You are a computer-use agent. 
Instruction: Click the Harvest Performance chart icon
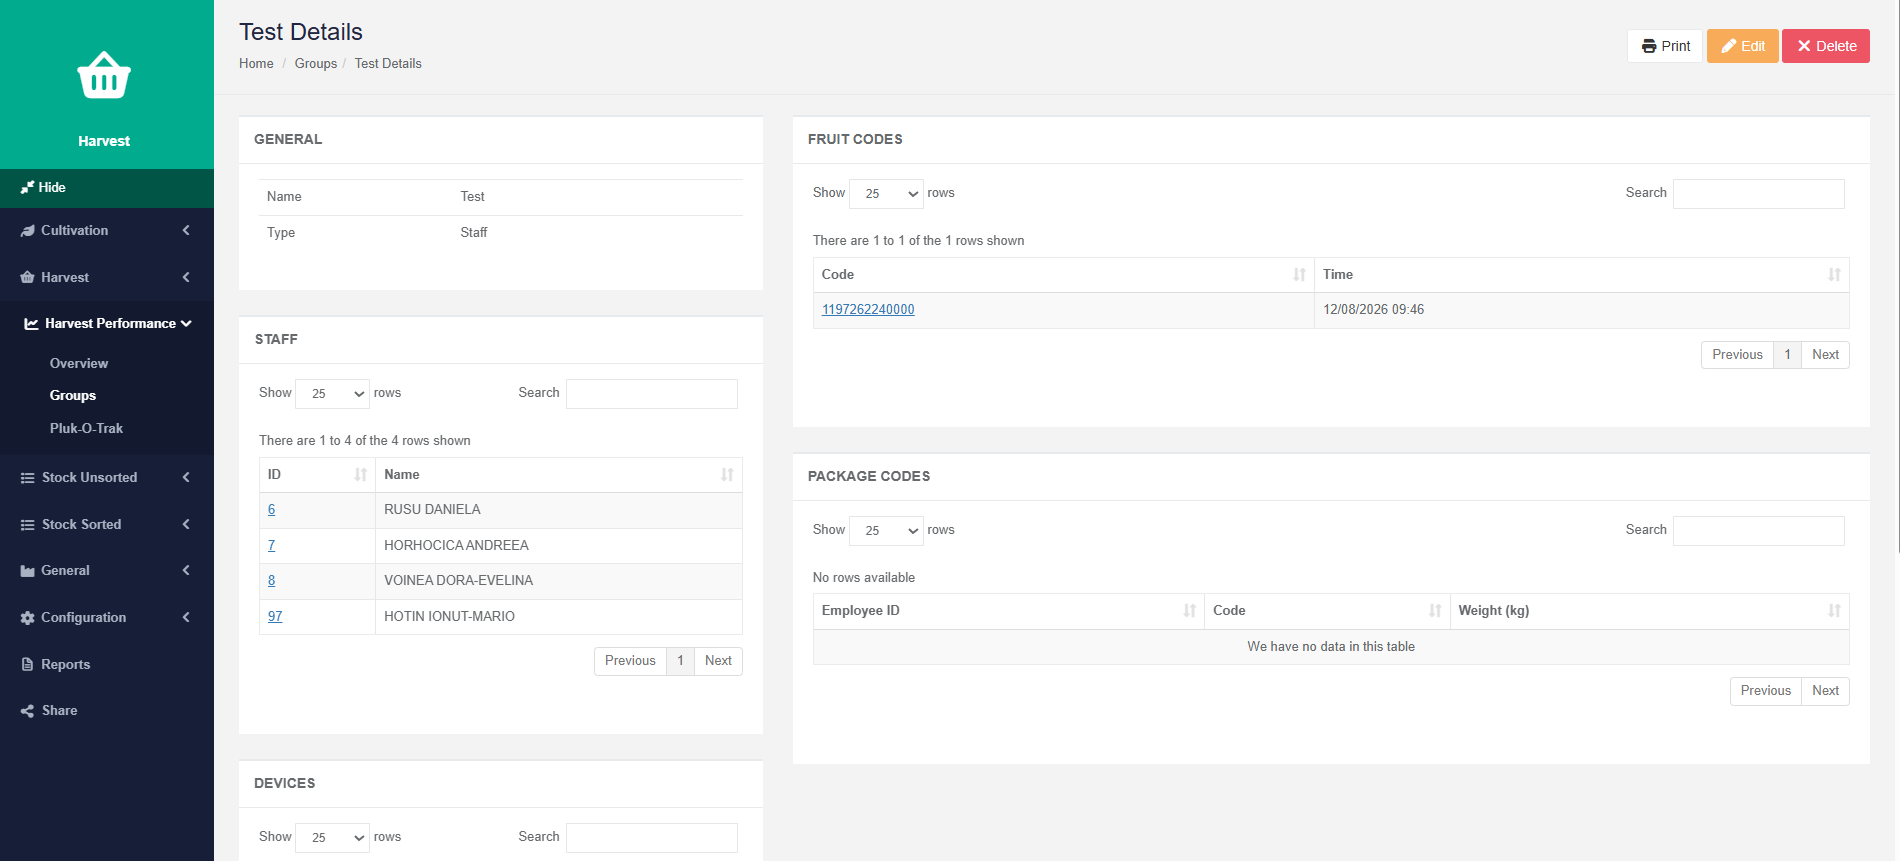[31, 323]
